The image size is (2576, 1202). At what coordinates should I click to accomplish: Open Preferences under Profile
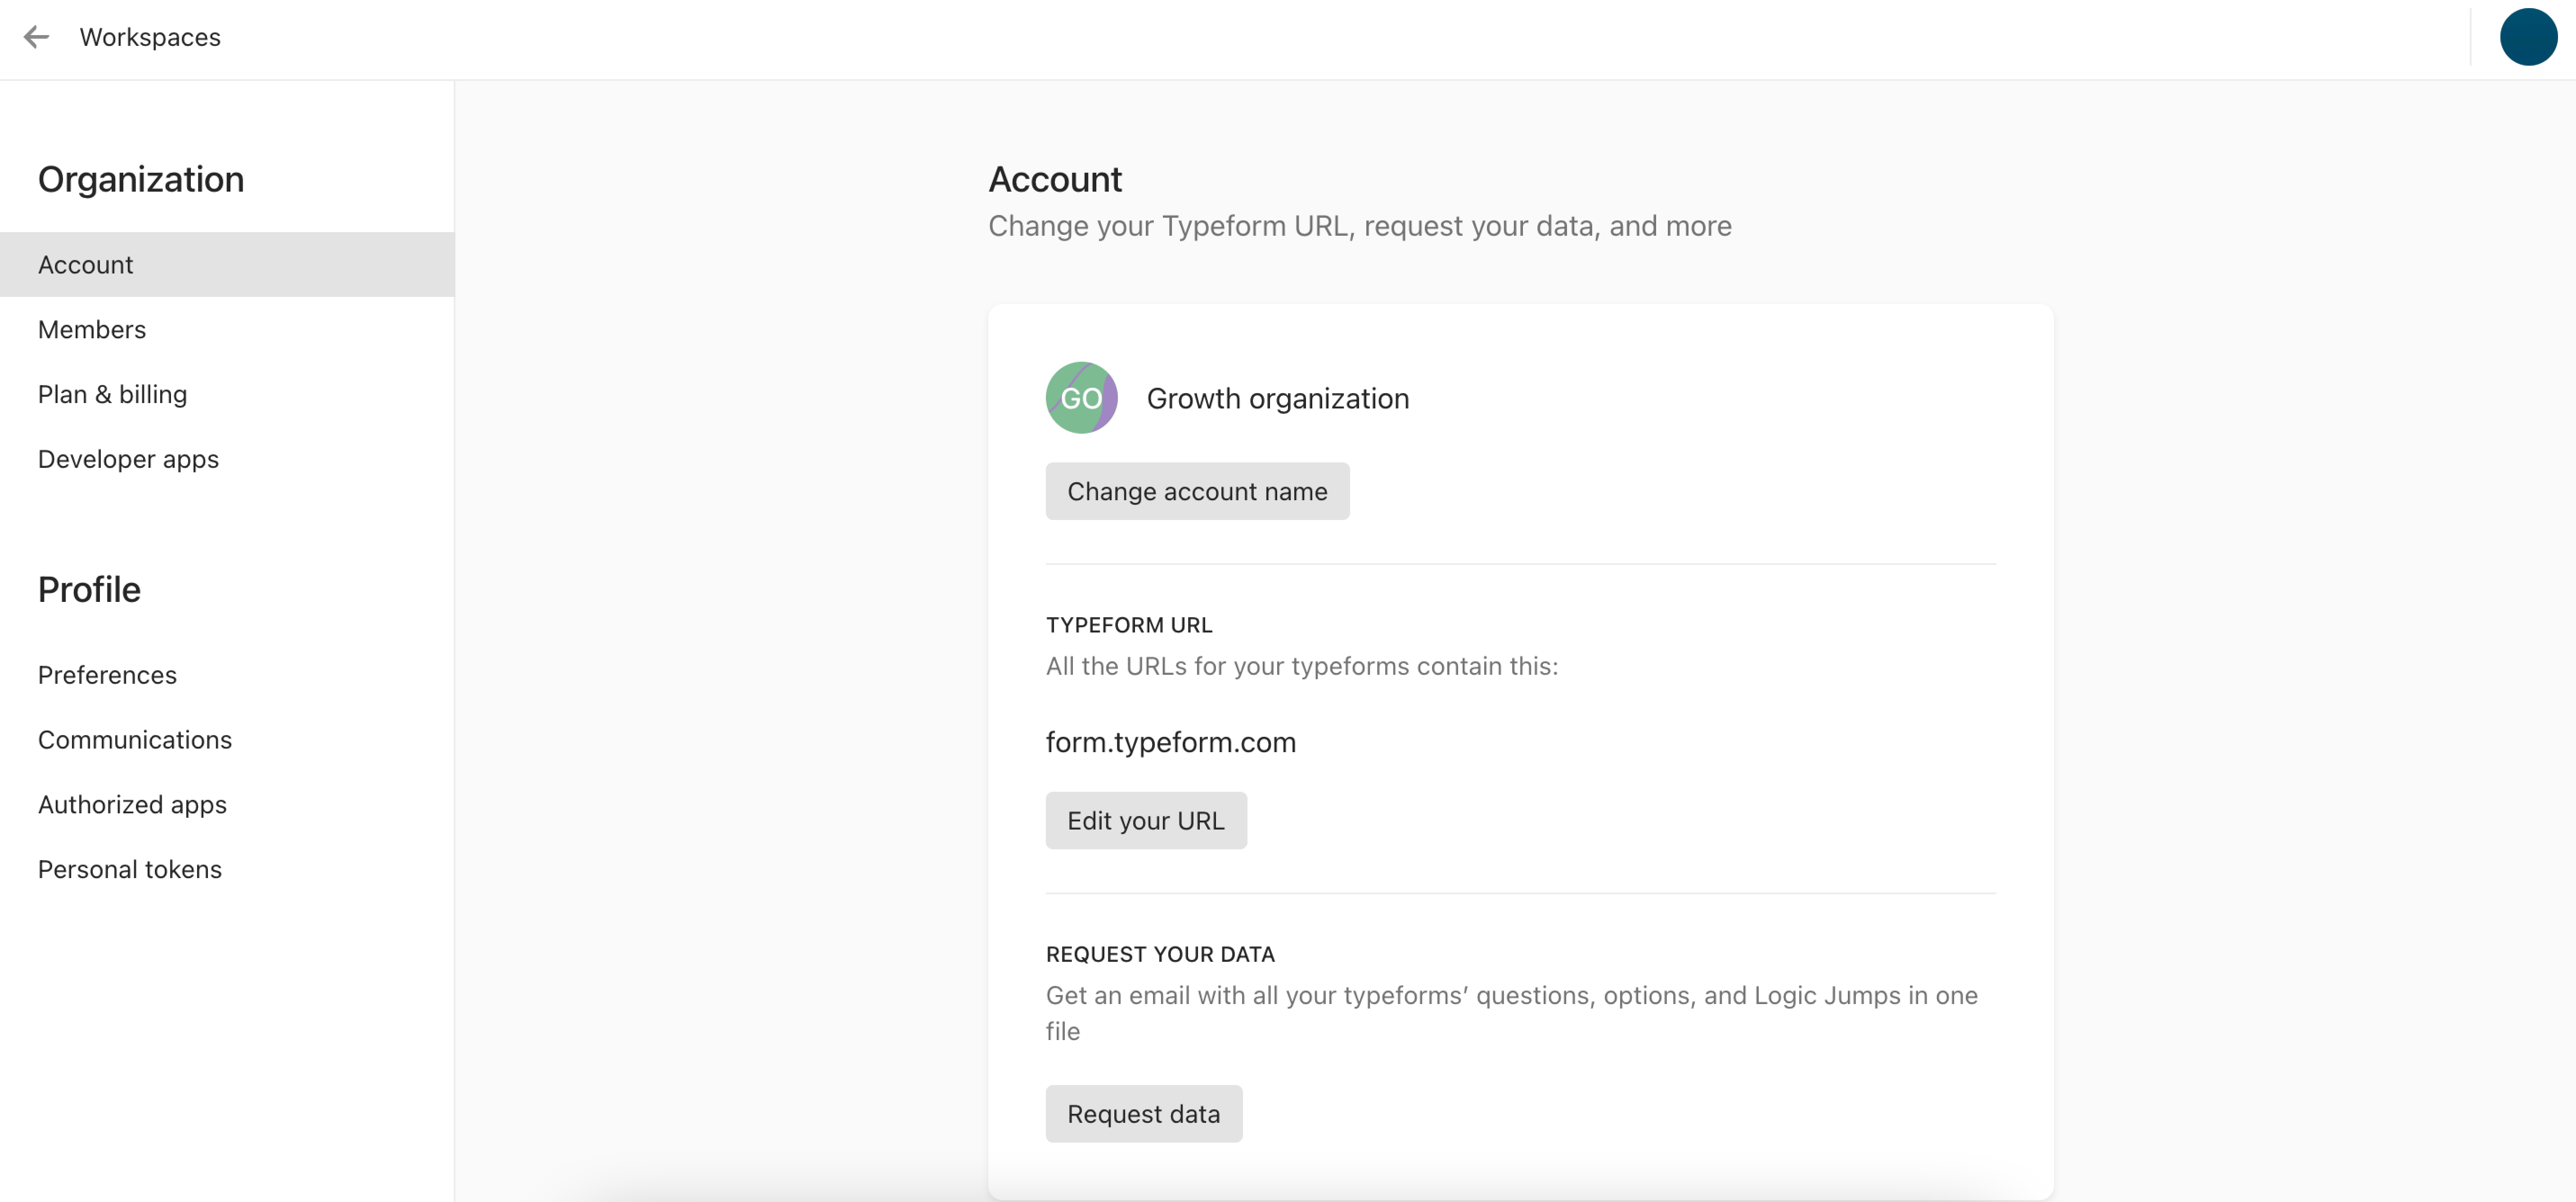pyautogui.click(x=227, y=675)
